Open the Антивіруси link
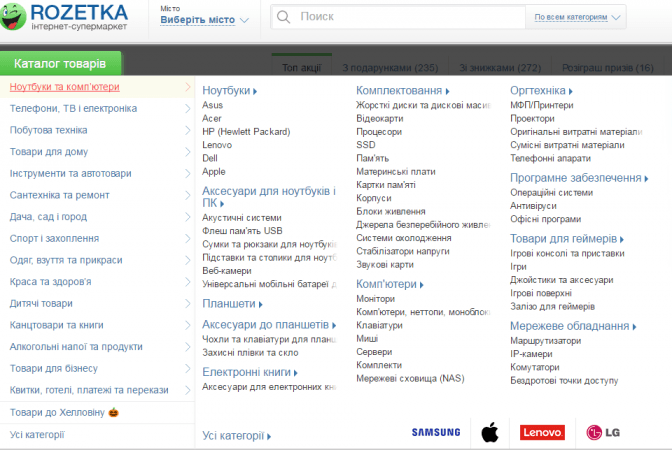Screen dimensions: 672x450 pos(532,205)
